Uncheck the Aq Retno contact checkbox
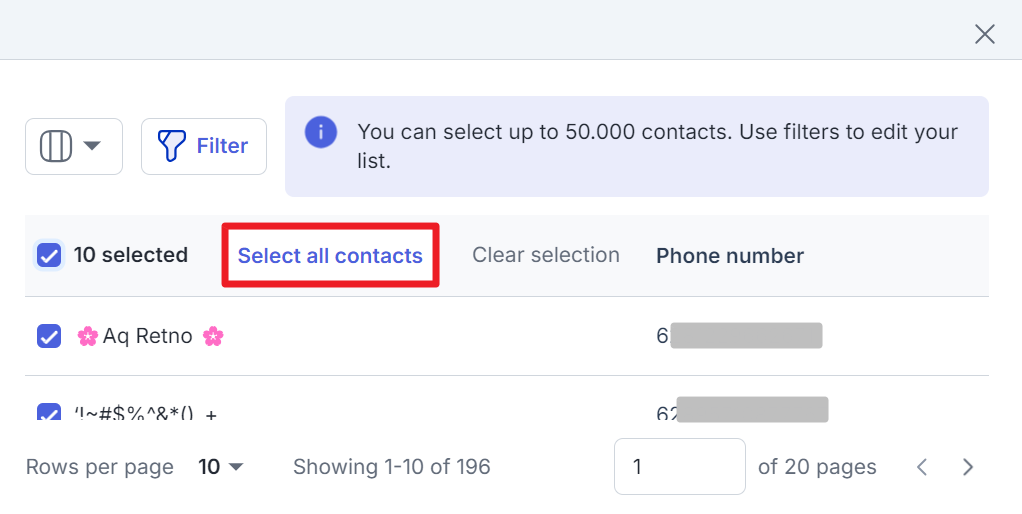This screenshot has width=1022, height=514. (x=49, y=336)
